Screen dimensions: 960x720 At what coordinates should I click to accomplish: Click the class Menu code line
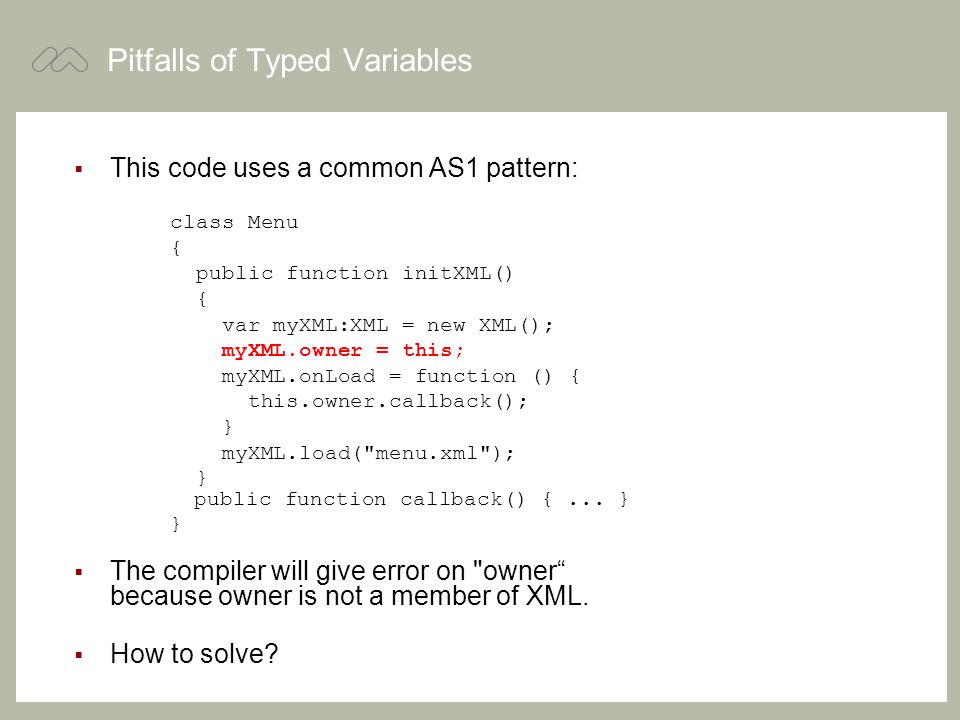click(x=234, y=222)
